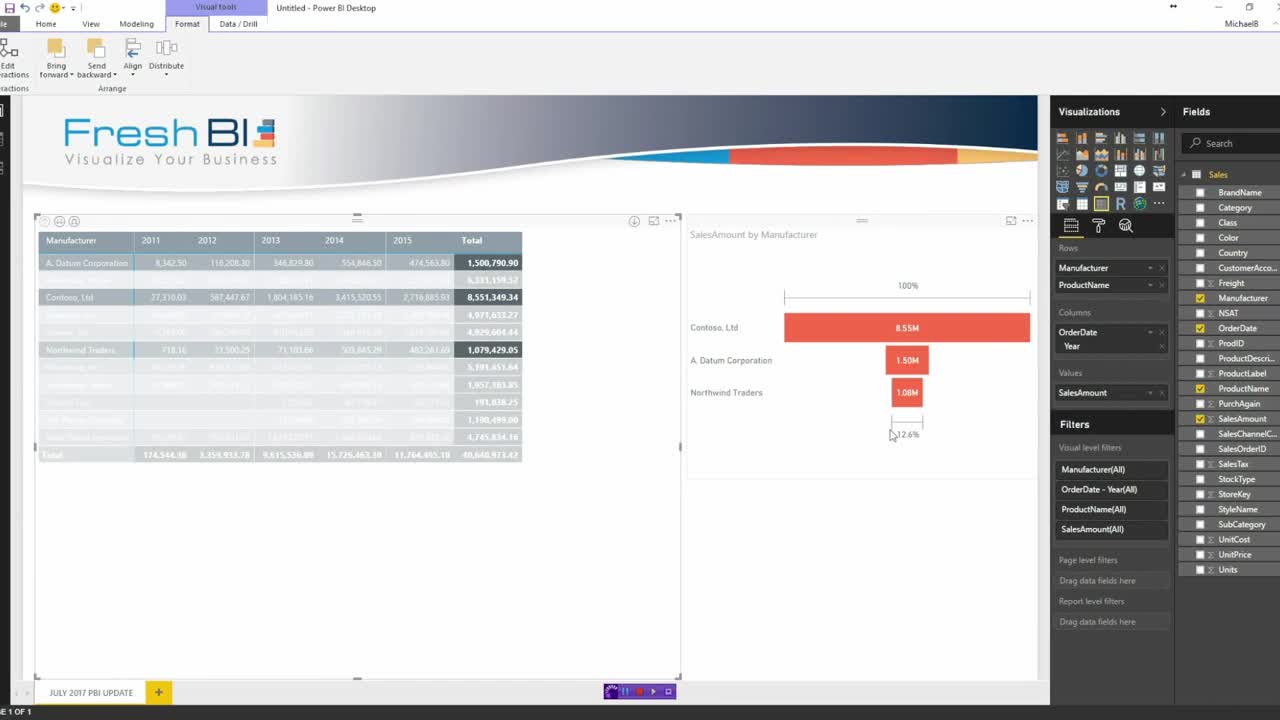Add a new report page with plus button
This screenshot has width=1280, height=720.
(158, 692)
